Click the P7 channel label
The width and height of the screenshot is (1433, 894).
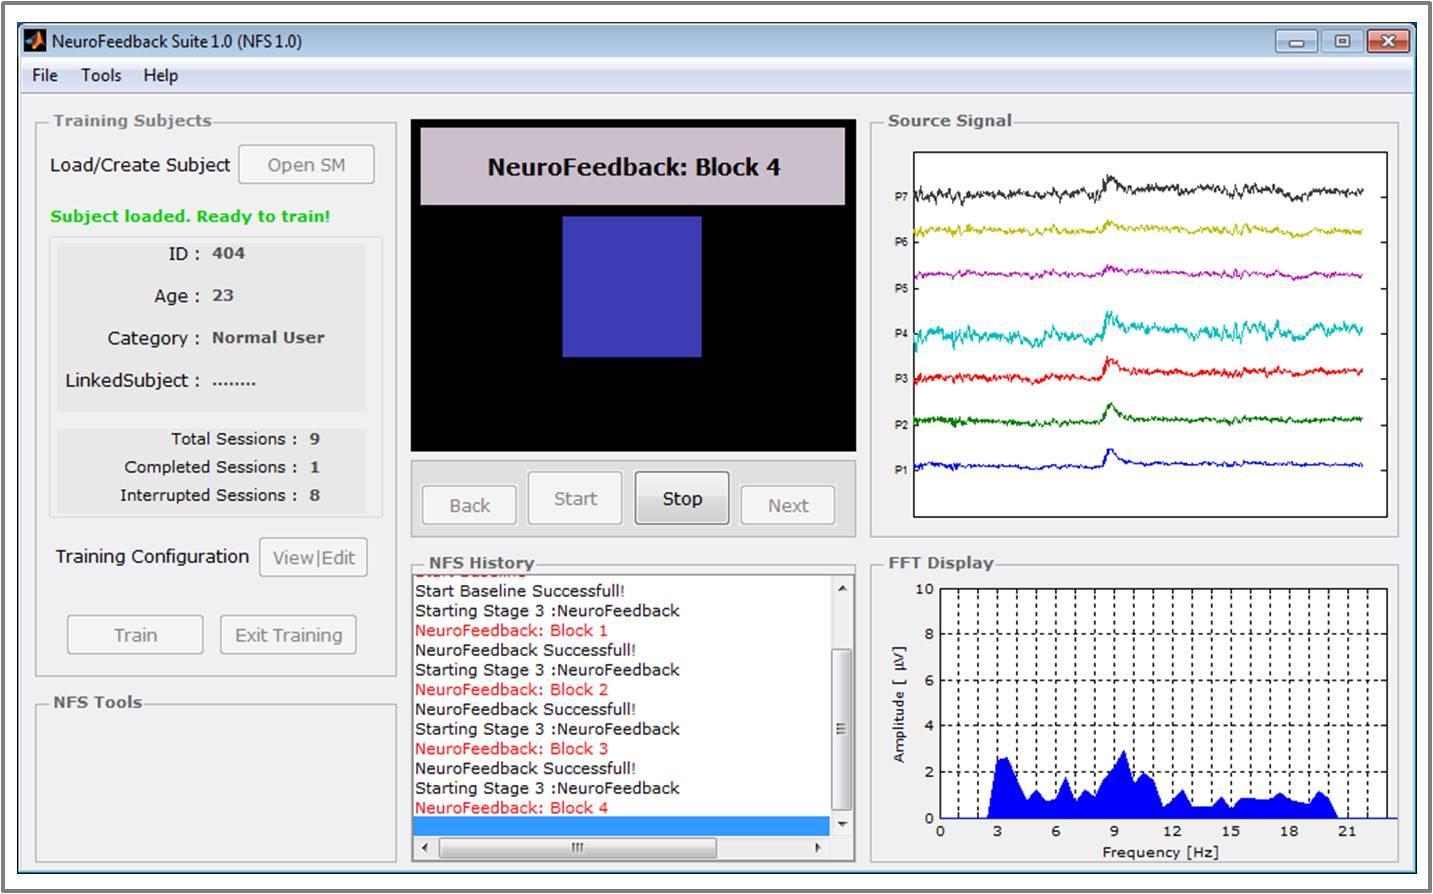tap(901, 197)
